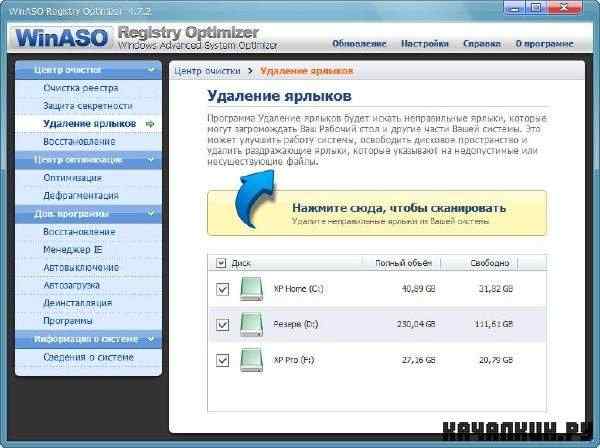Collapse the Информация о системе section
The width and height of the screenshot is (600, 448).
(x=152, y=339)
